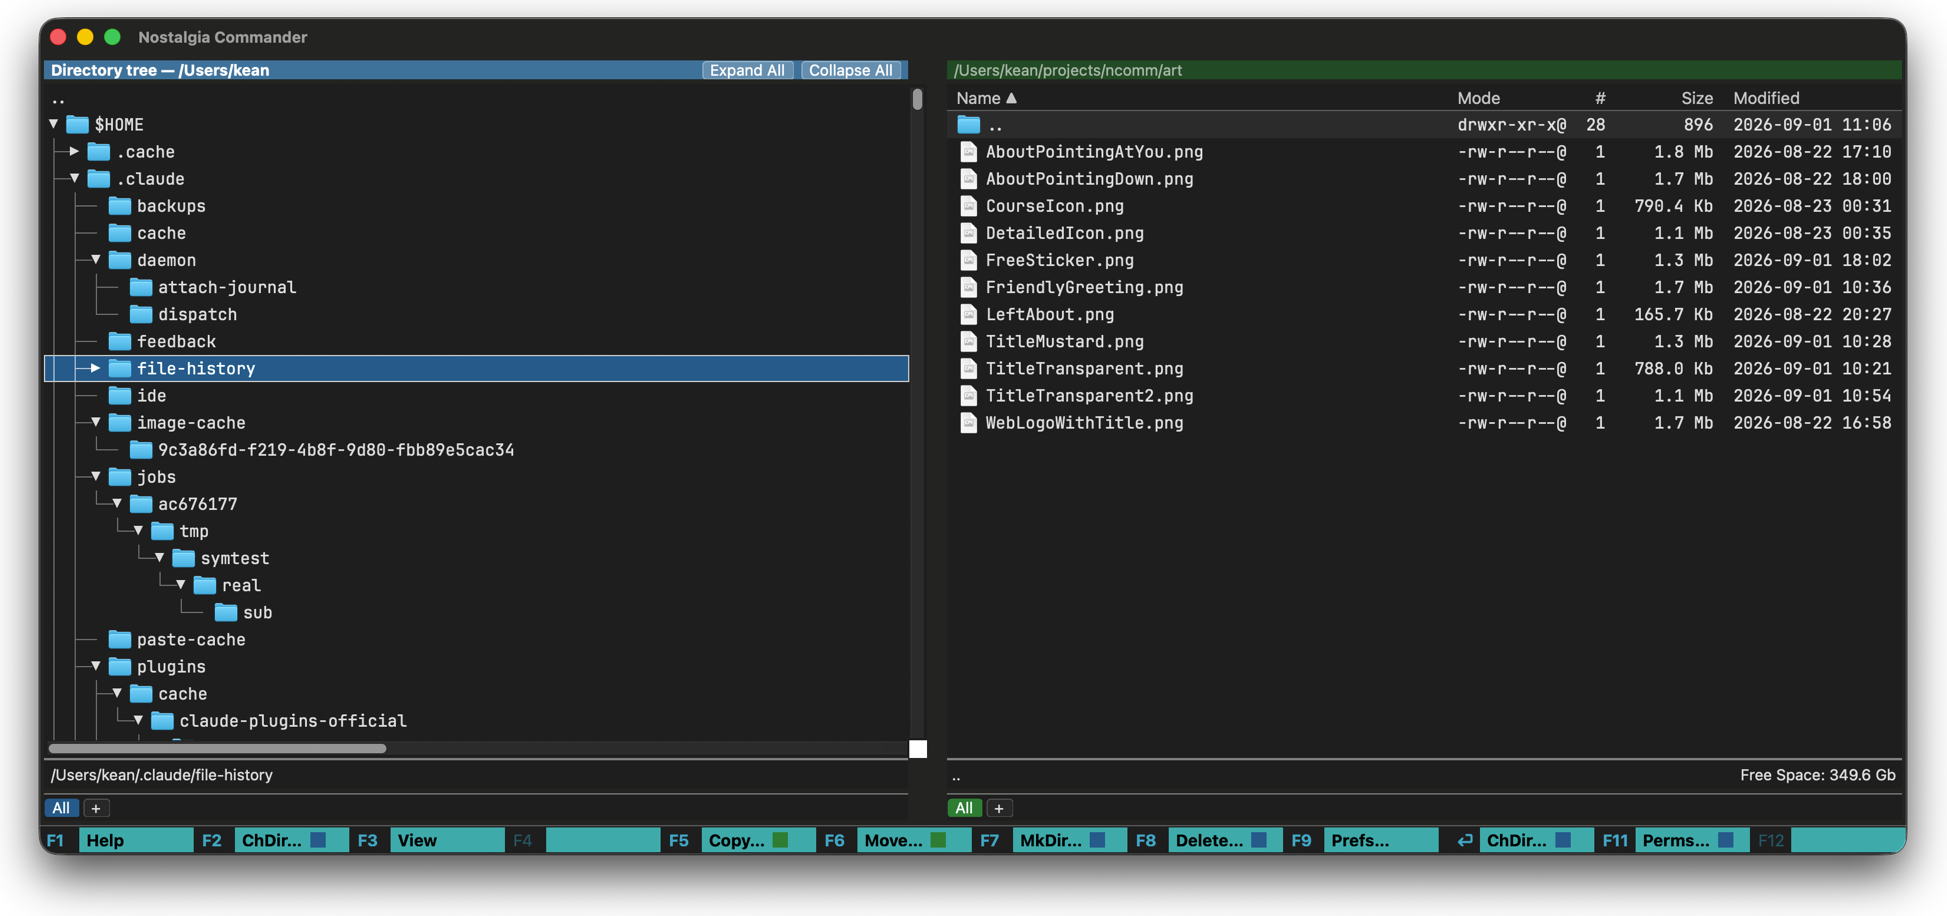Click the parent directory folder icon in file list
The width and height of the screenshot is (1947, 916).
point(968,125)
